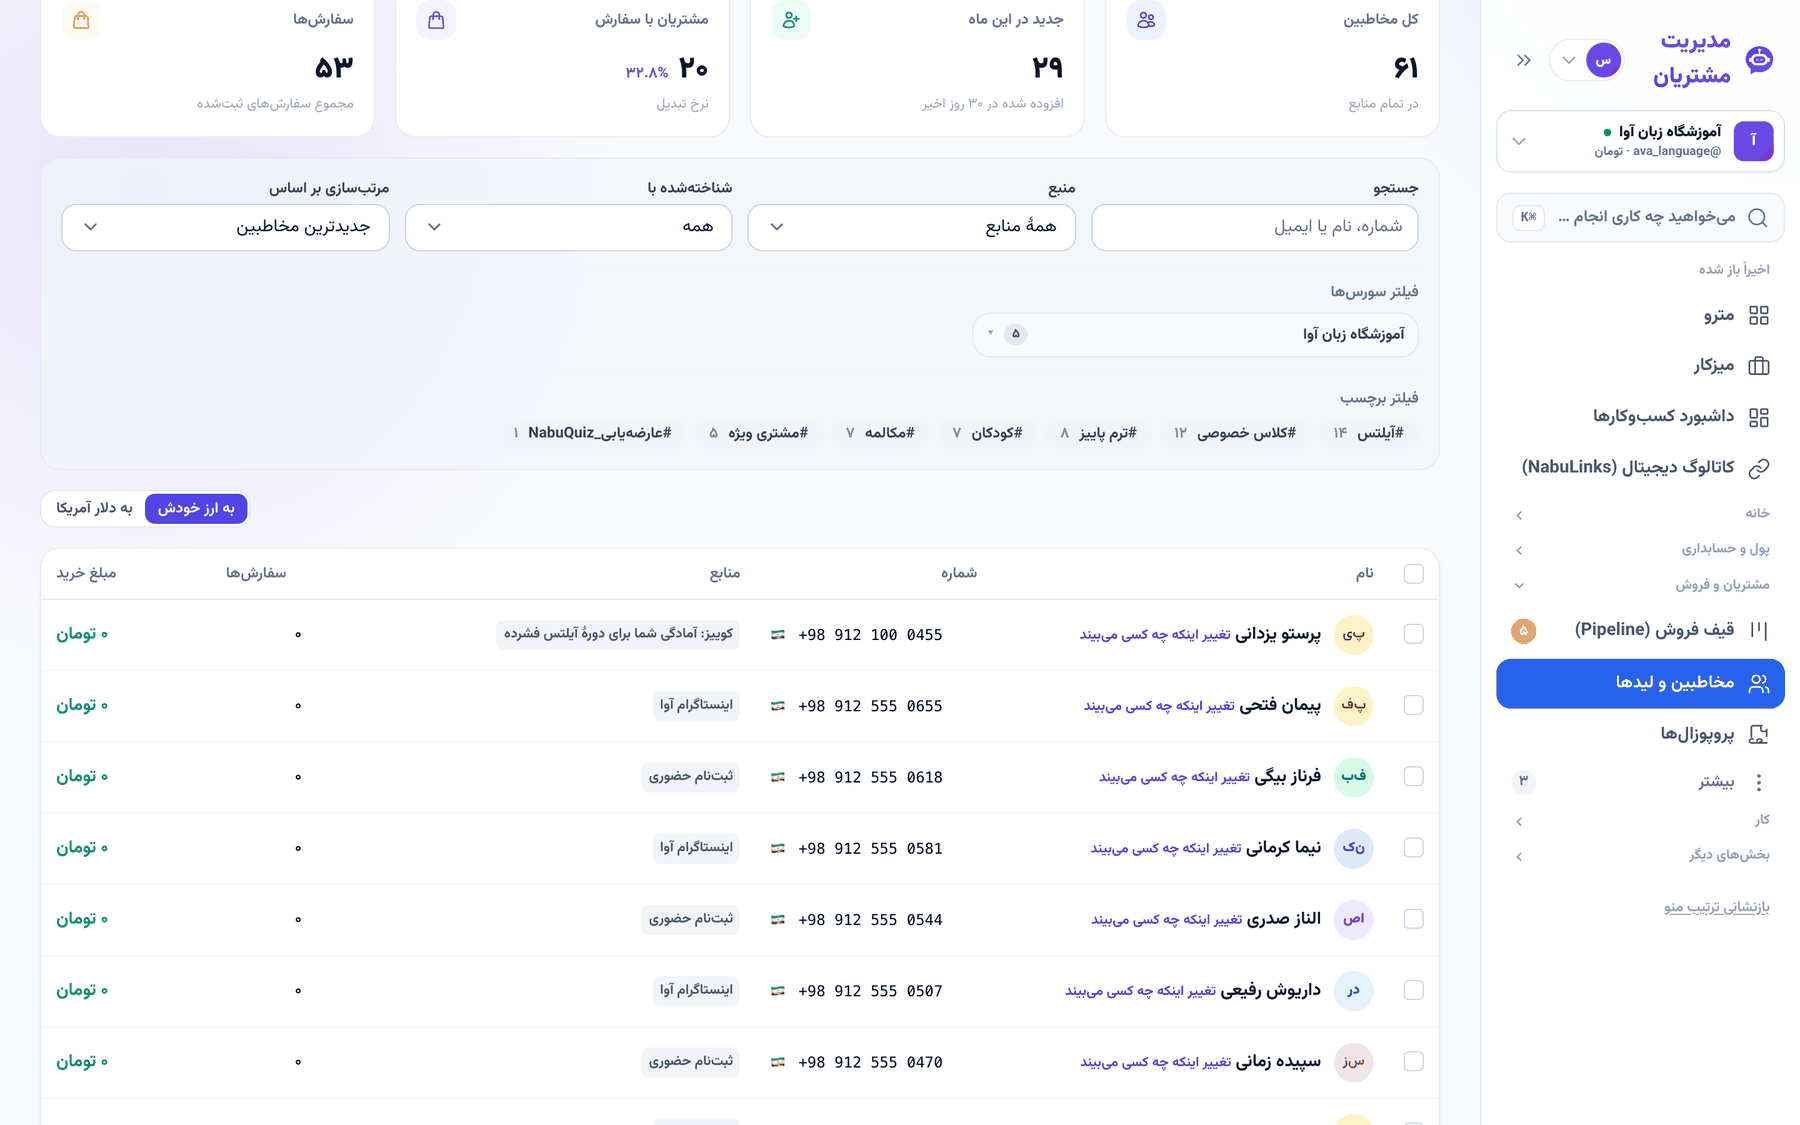Check the row for نیما کرمانی
The width and height of the screenshot is (1800, 1125).
(x=1413, y=848)
